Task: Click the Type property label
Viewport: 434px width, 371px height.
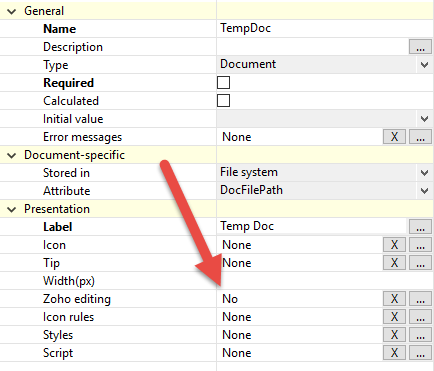Action: (56, 65)
